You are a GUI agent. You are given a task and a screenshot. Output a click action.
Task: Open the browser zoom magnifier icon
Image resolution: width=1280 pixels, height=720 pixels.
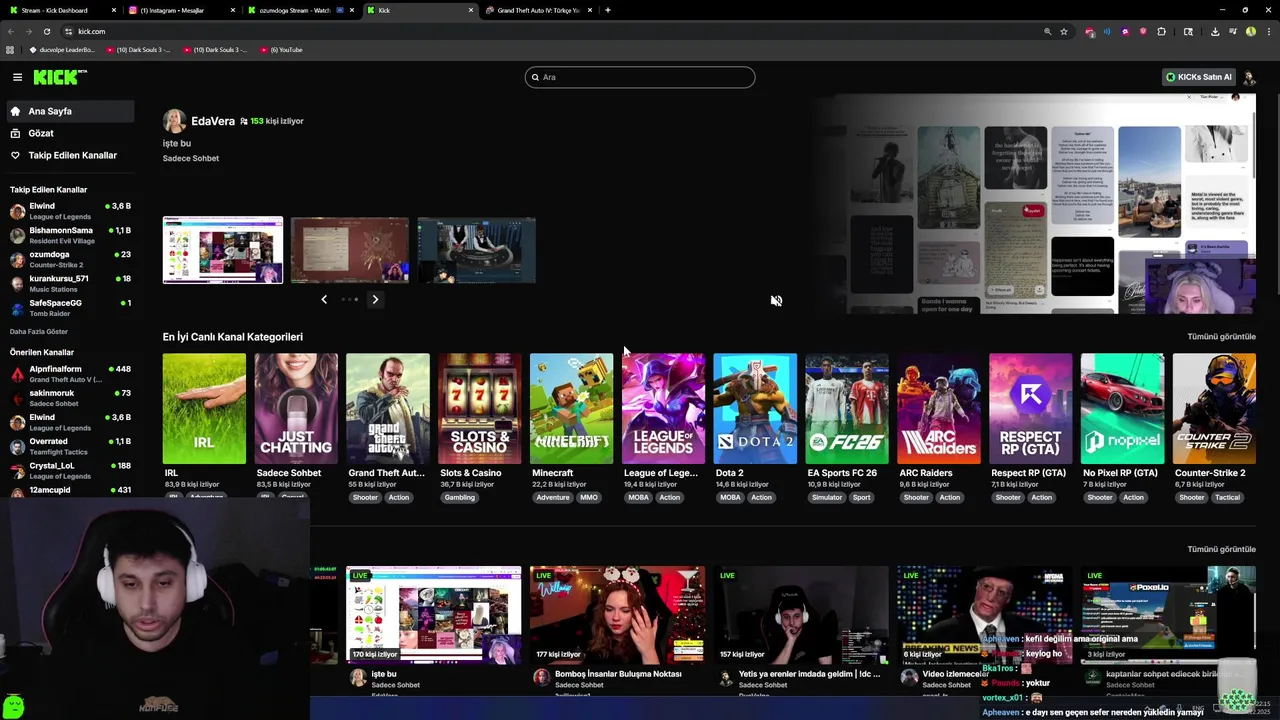click(1048, 31)
